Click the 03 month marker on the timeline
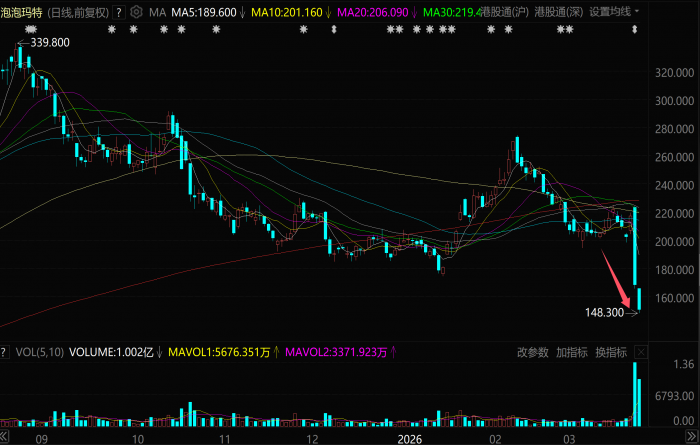 click(x=569, y=439)
